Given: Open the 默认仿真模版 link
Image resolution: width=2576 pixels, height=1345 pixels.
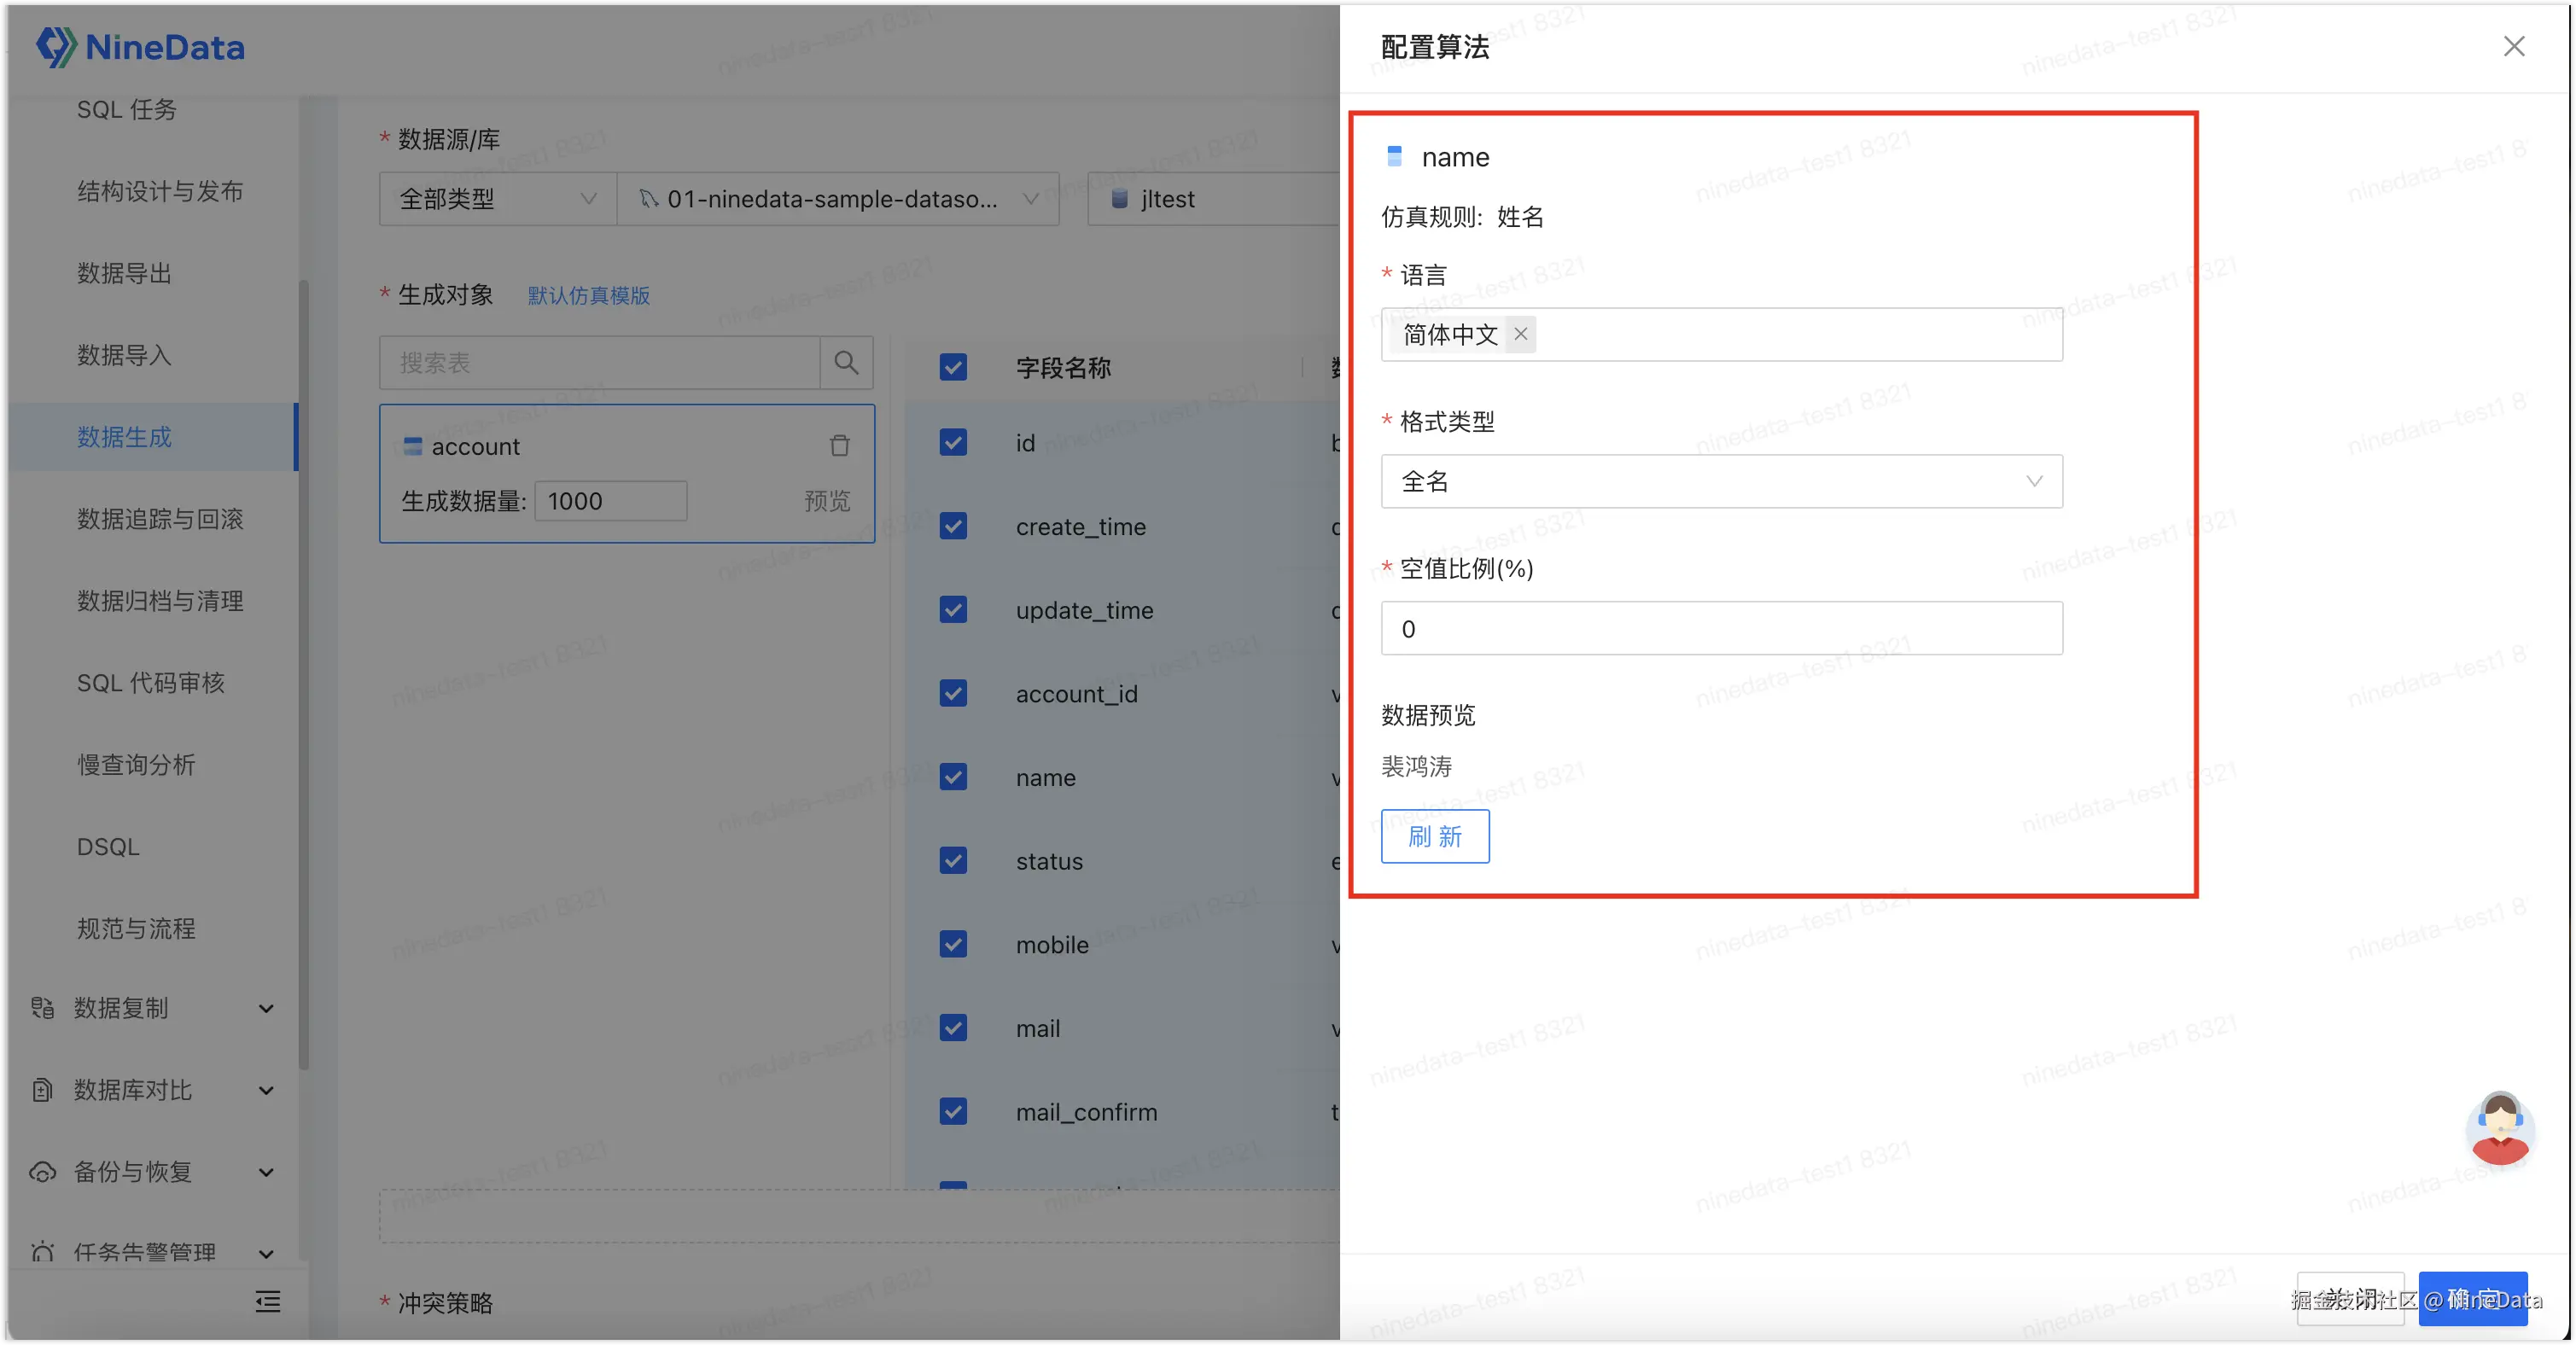Looking at the screenshot, I should tap(588, 296).
